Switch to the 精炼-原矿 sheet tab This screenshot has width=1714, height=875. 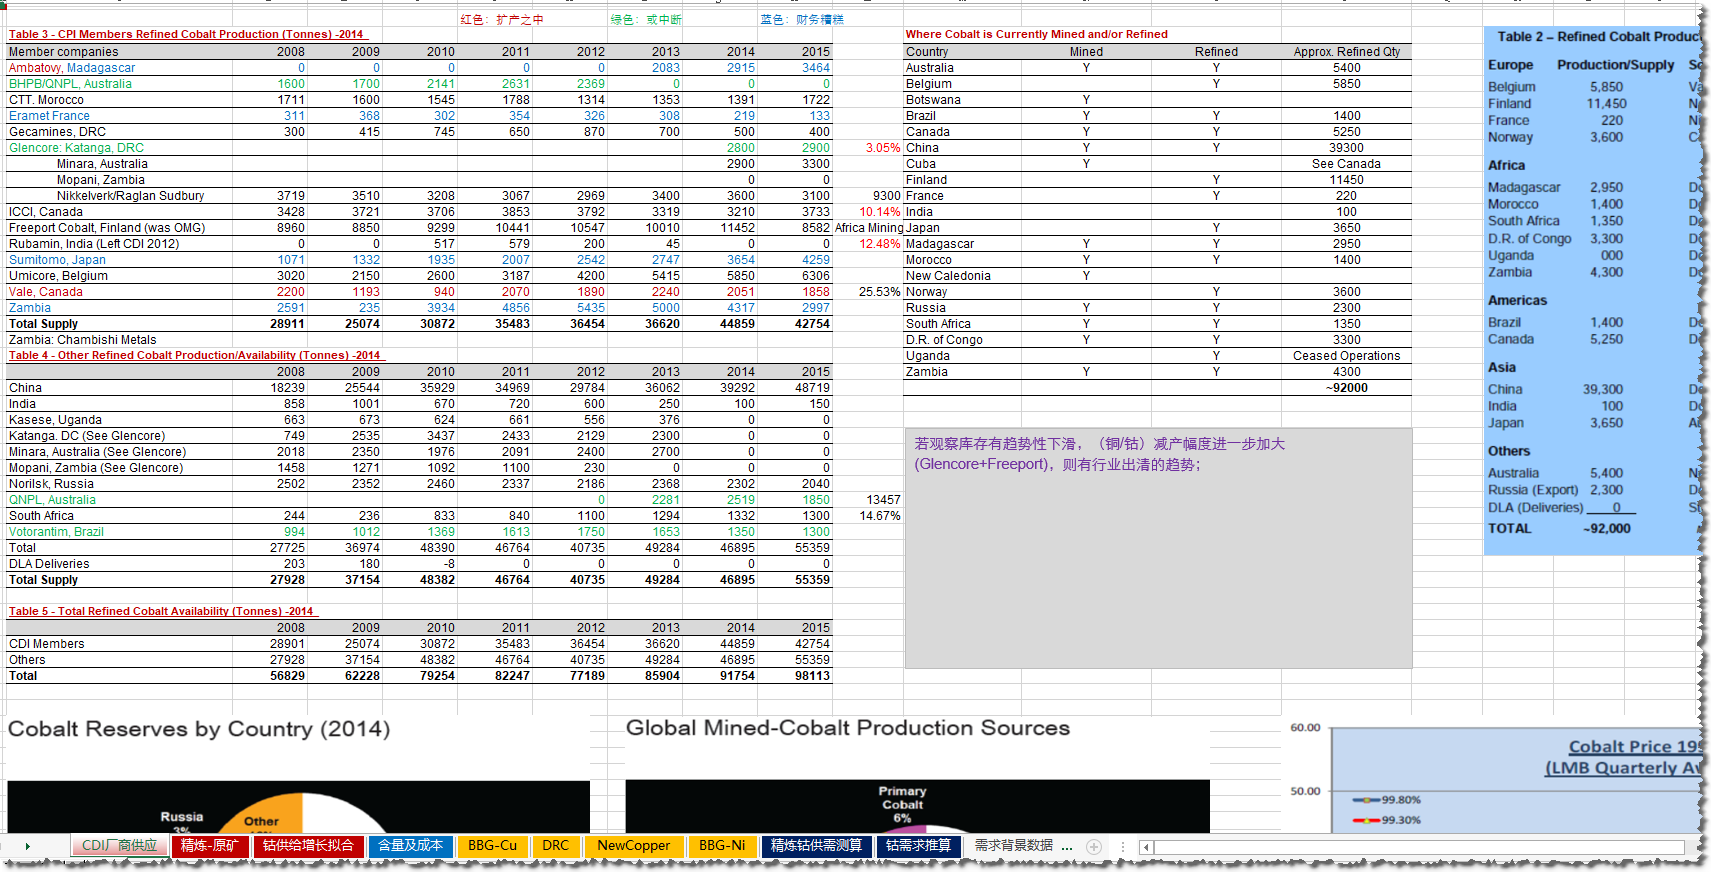[209, 846]
